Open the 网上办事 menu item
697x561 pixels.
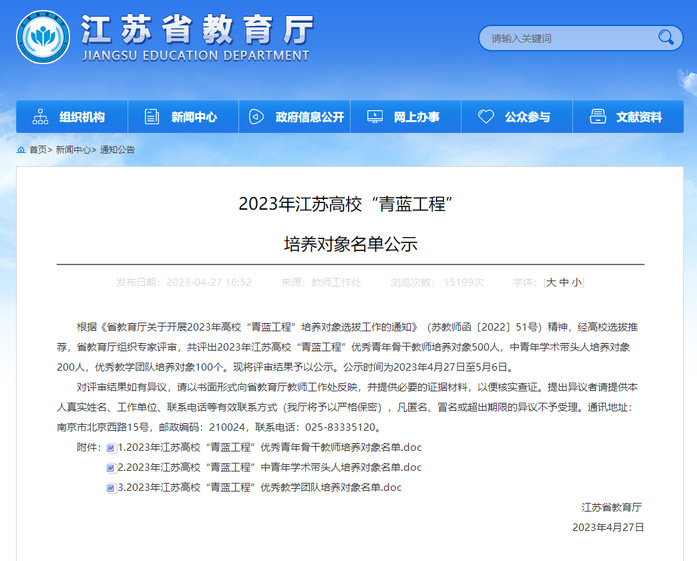click(416, 117)
